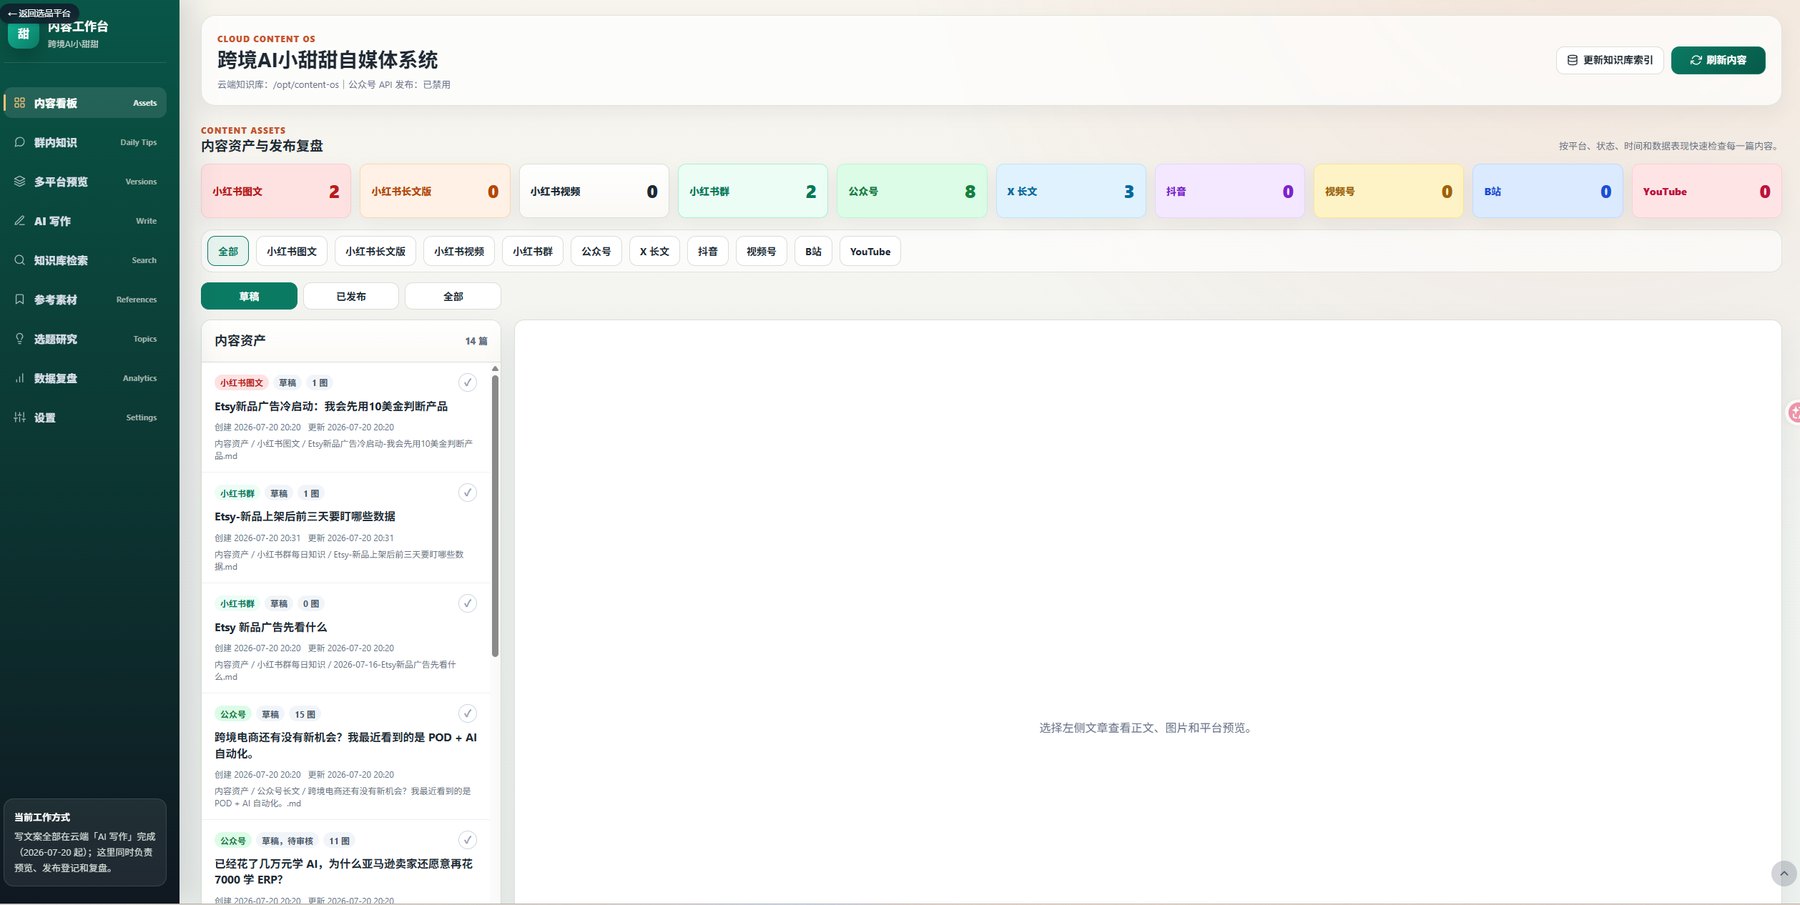Click the grid icon beside 内容看板
Image resolution: width=1800 pixels, height=905 pixels.
19,103
